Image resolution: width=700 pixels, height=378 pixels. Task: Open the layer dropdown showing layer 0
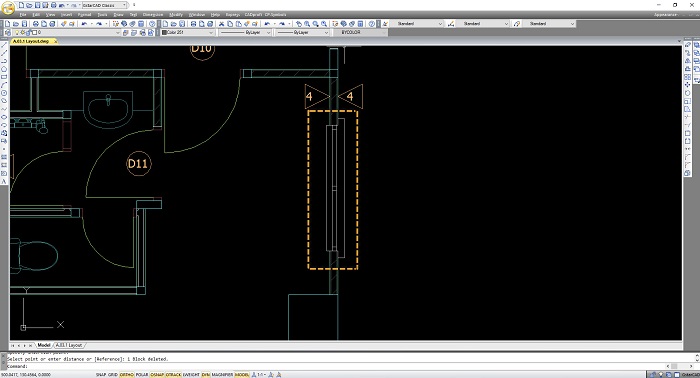(117, 33)
